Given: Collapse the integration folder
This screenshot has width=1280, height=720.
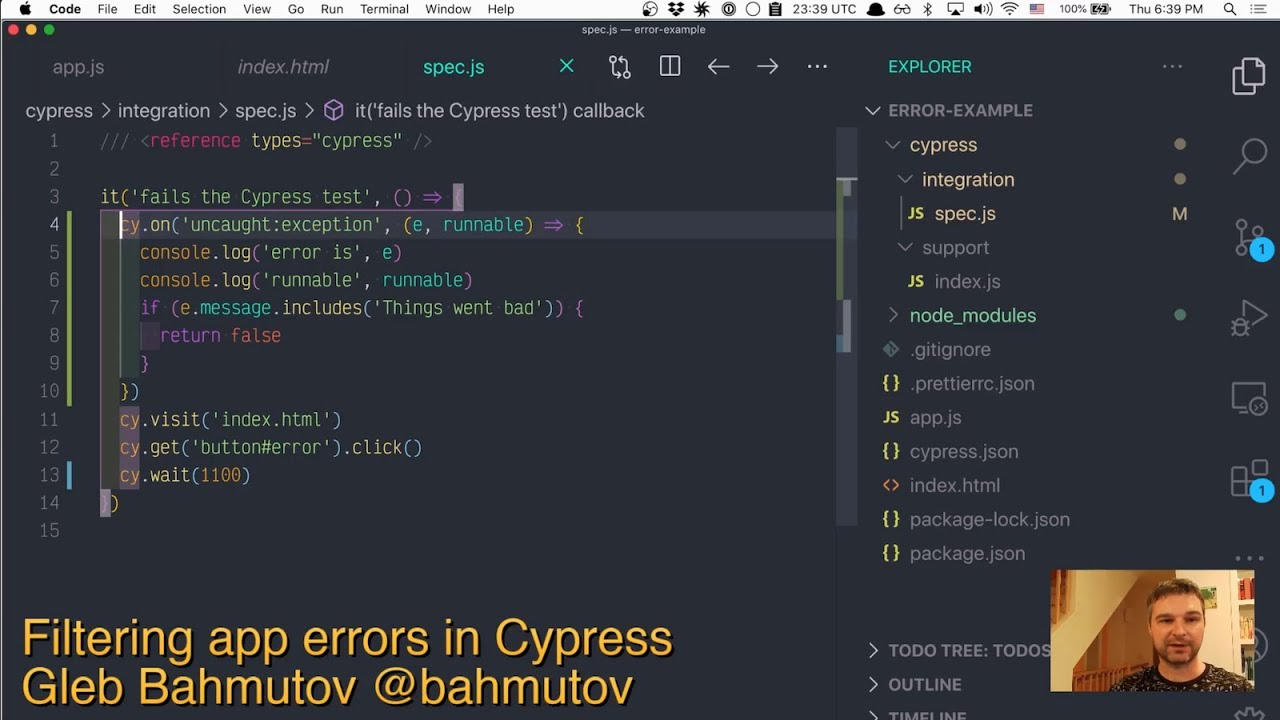Looking at the screenshot, I should (x=905, y=179).
